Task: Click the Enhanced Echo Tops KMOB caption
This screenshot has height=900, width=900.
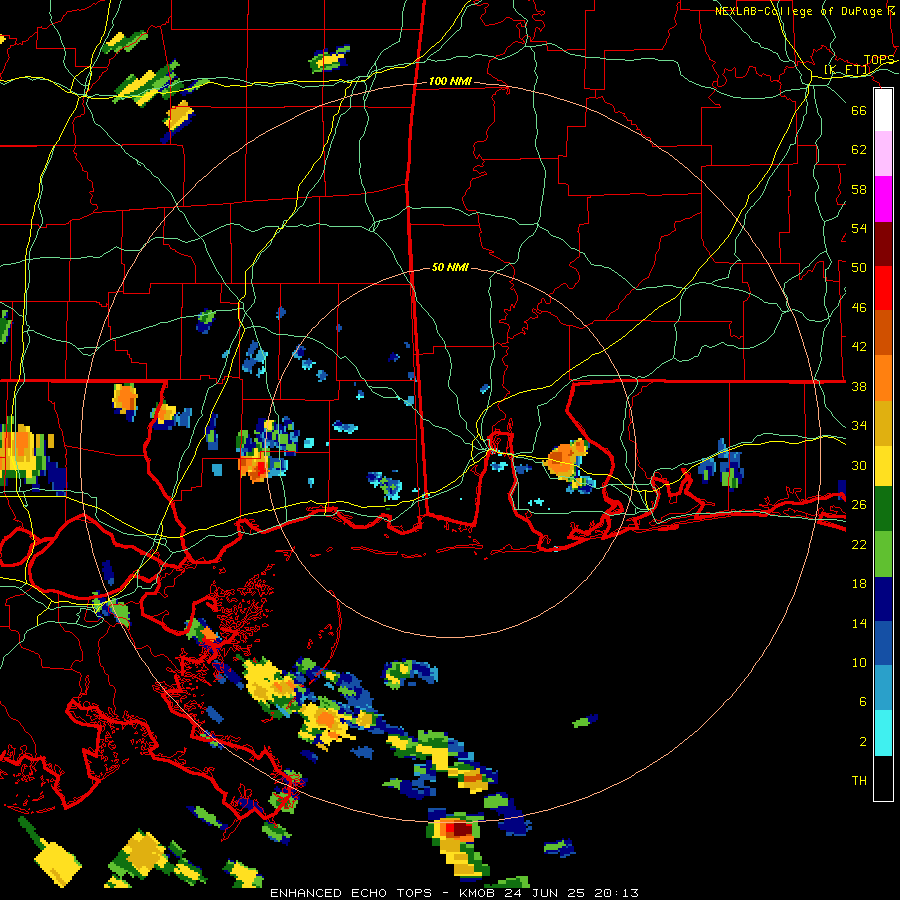Action: pos(454,893)
